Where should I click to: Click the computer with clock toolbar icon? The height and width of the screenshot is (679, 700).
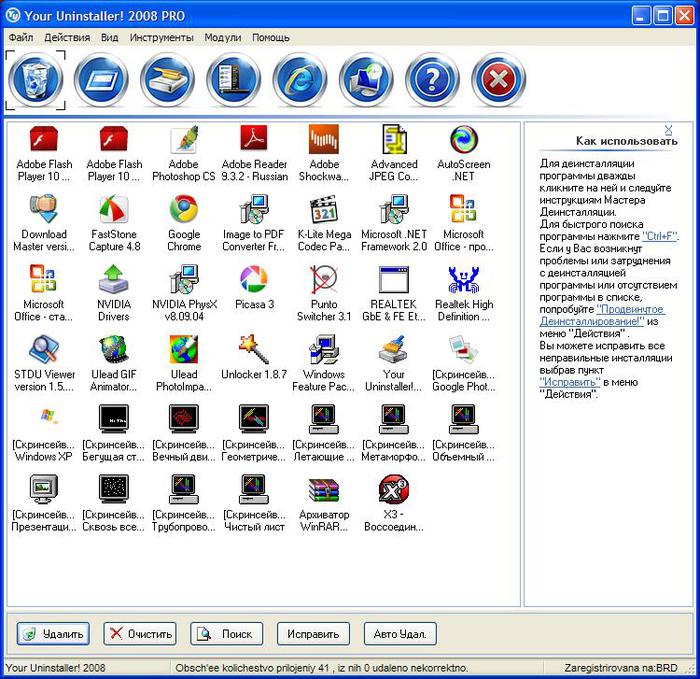point(366,80)
